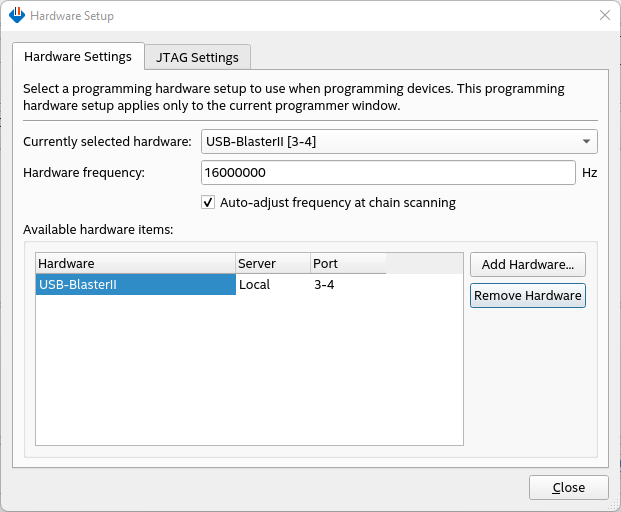Click the Available hardware items label

[98, 230]
